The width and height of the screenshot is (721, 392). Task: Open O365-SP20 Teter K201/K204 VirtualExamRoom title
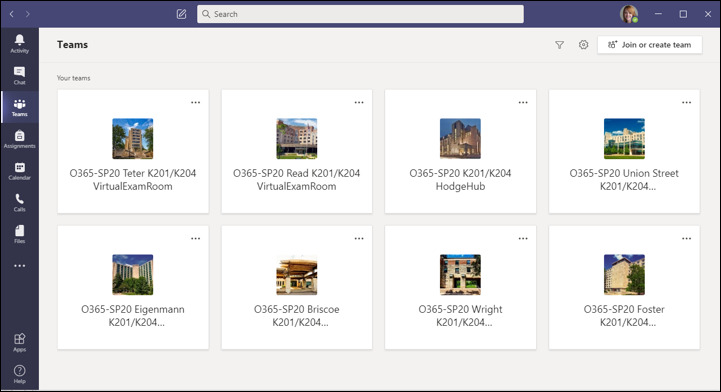point(133,180)
